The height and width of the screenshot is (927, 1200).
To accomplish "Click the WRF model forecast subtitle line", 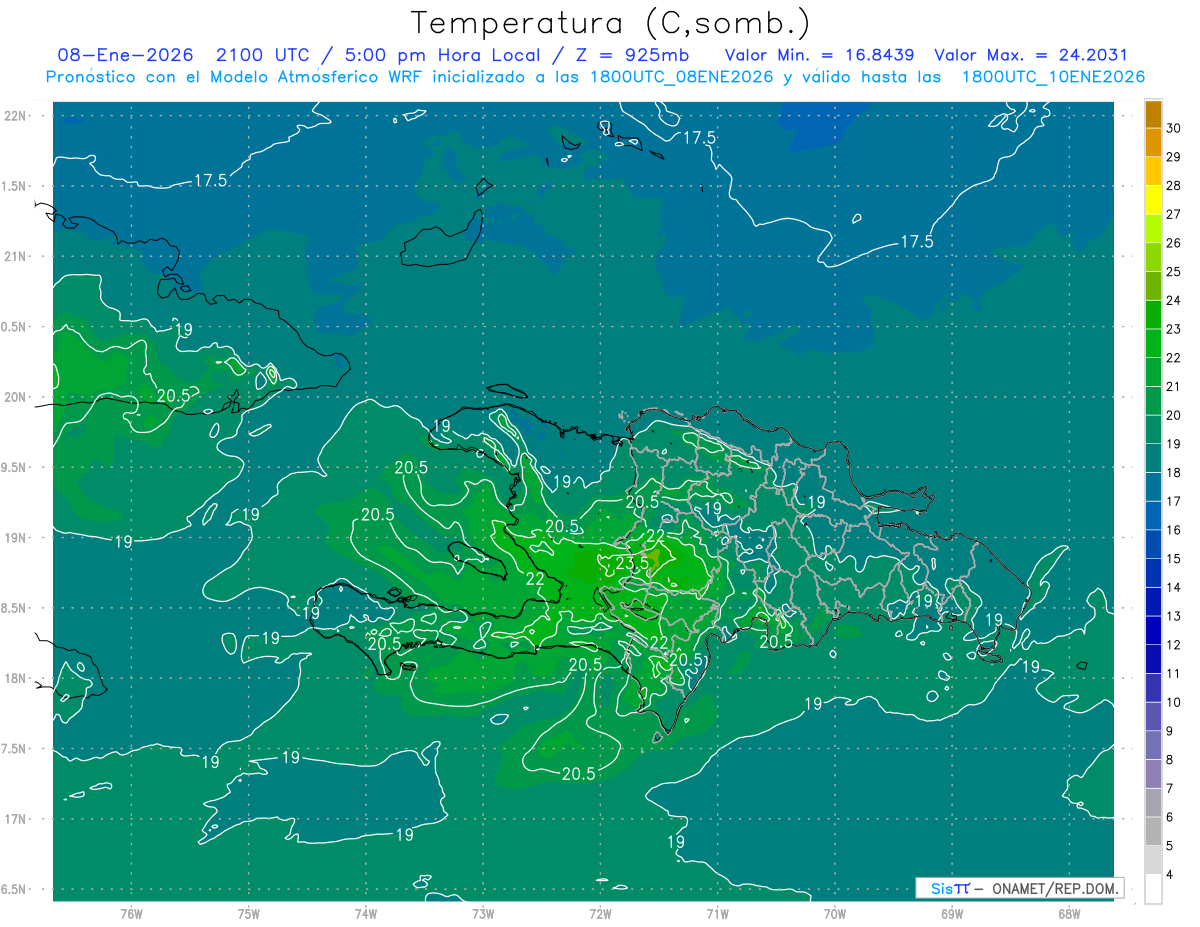I will [595, 77].
